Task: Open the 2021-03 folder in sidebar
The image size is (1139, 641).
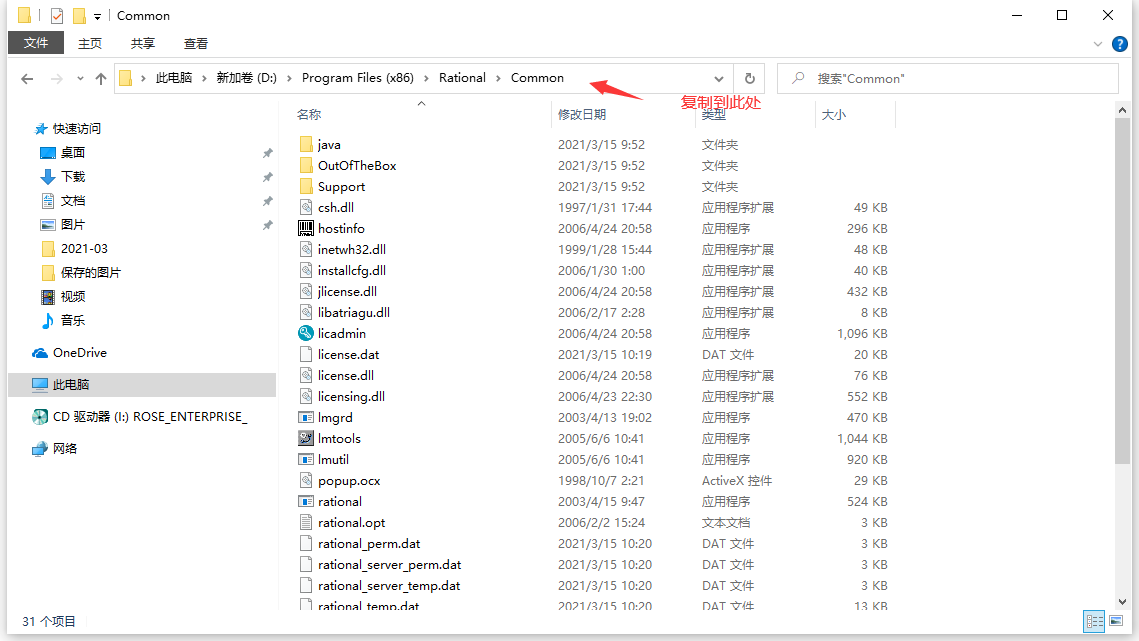Action: (x=74, y=249)
